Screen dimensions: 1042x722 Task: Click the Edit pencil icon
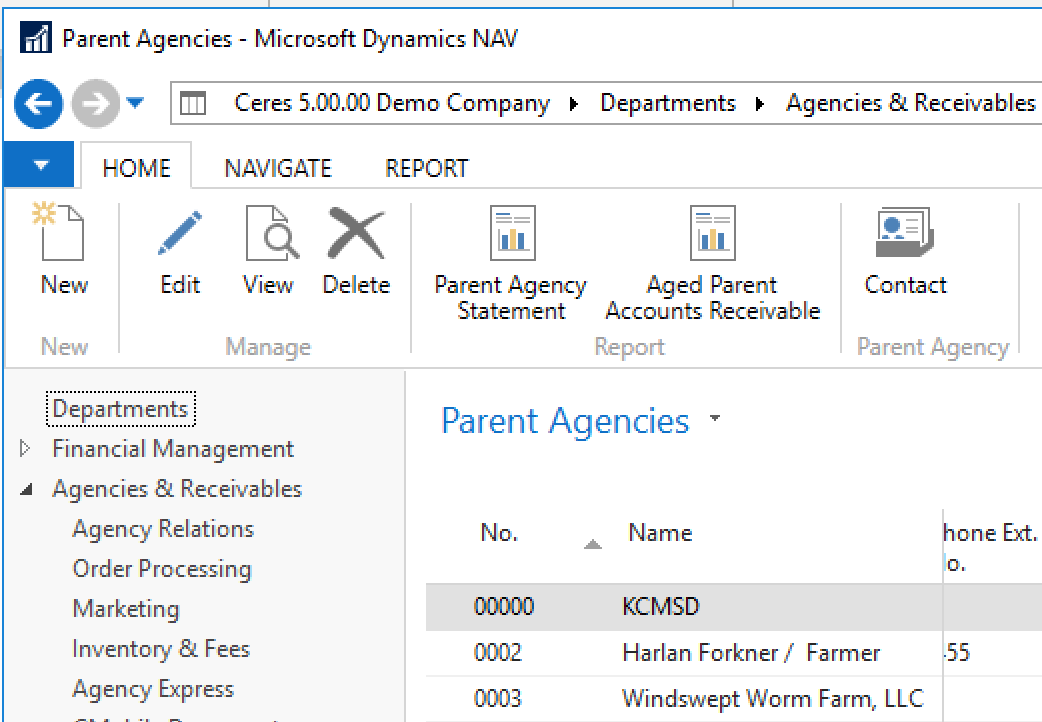click(x=180, y=234)
